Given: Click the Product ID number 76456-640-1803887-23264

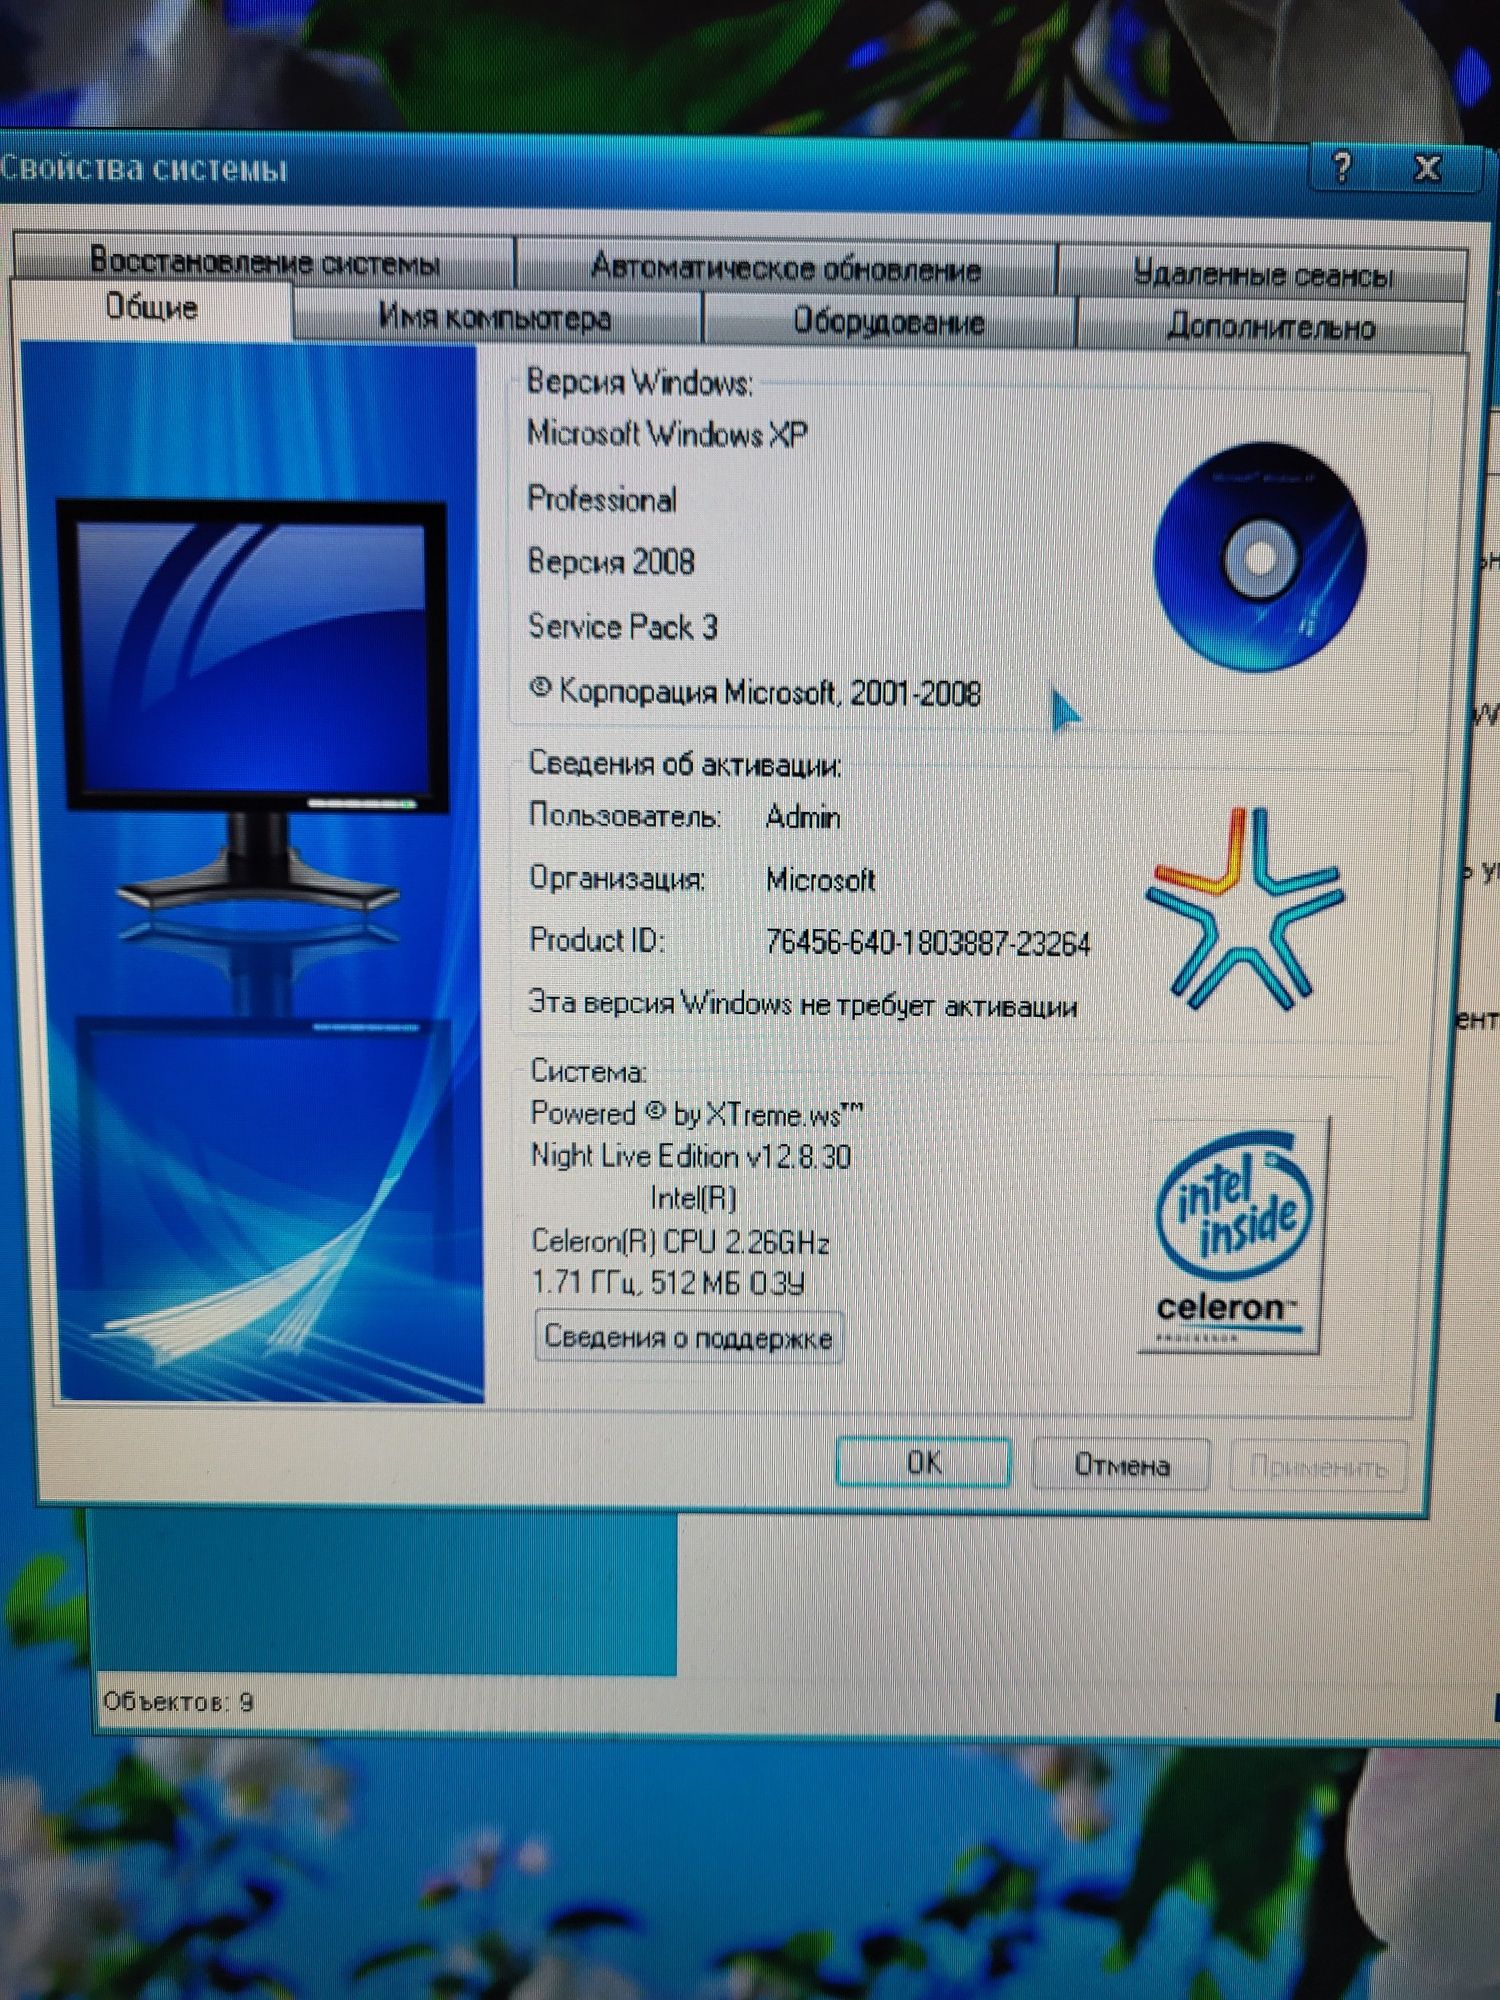Looking at the screenshot, I should click(928, 943).
